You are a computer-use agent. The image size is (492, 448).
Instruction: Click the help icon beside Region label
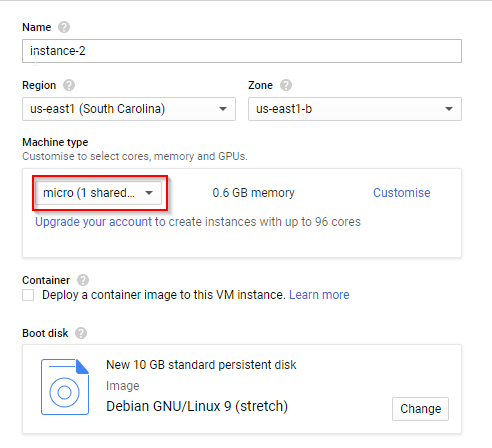coord(69,85)
